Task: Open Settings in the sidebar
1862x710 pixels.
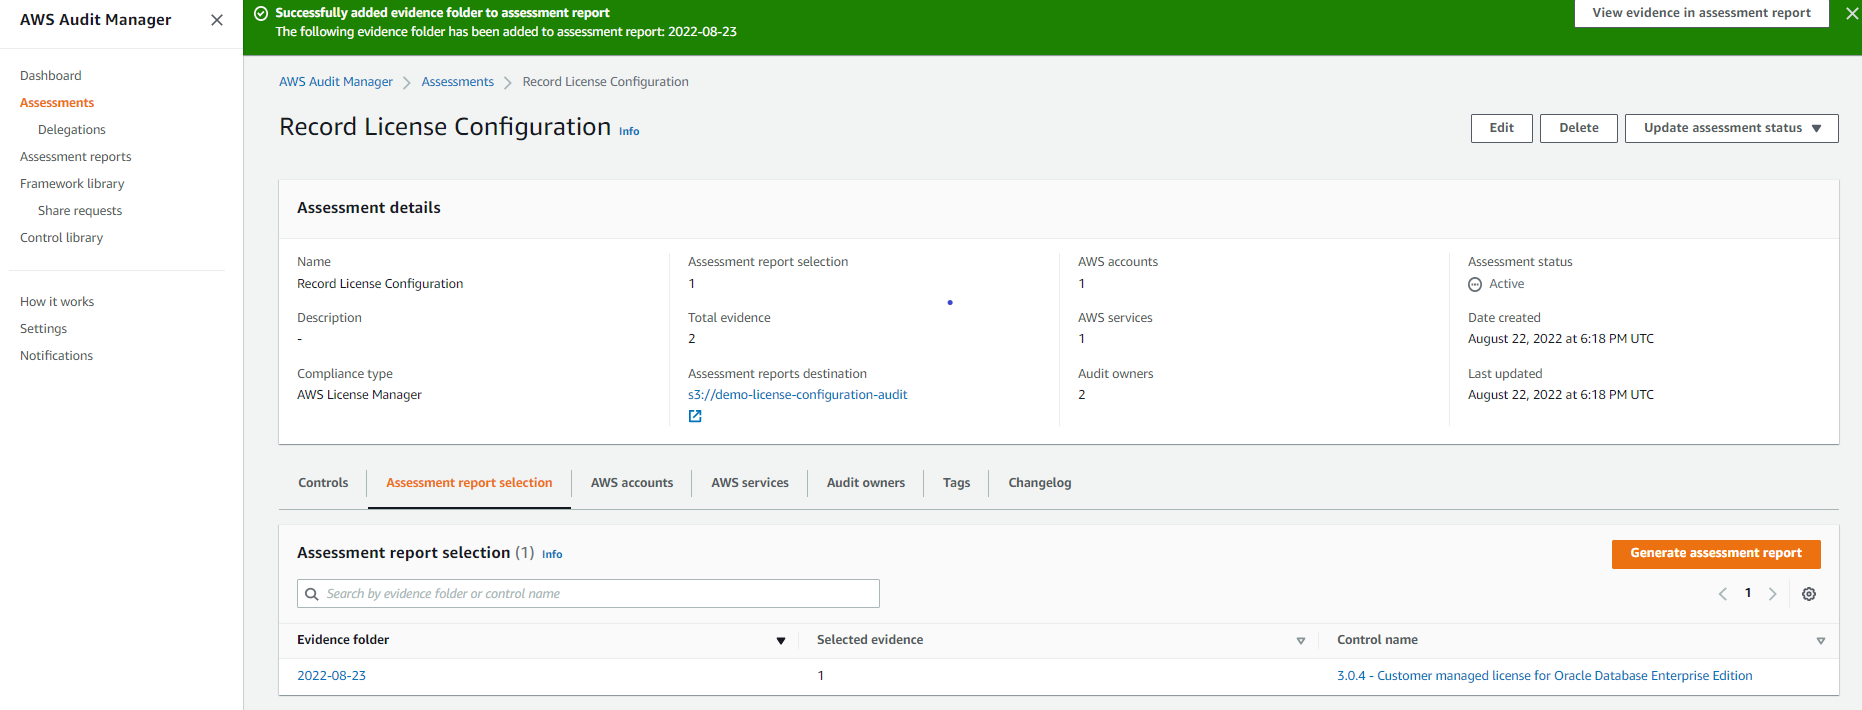Action: pyautogui.click(x=44, y=329)
